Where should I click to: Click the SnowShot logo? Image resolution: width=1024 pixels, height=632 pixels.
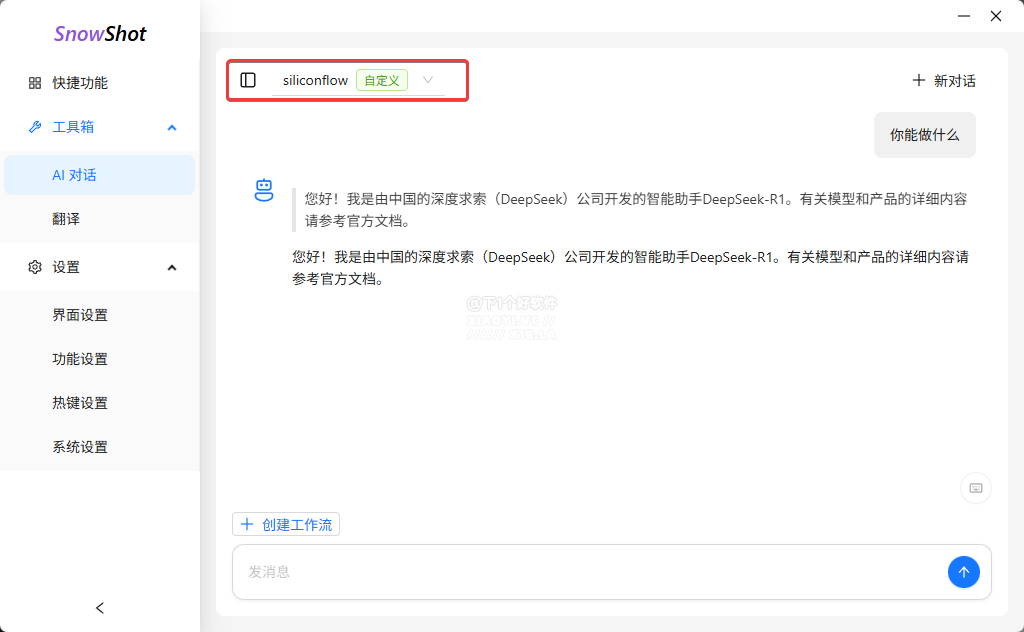point(100,33)
